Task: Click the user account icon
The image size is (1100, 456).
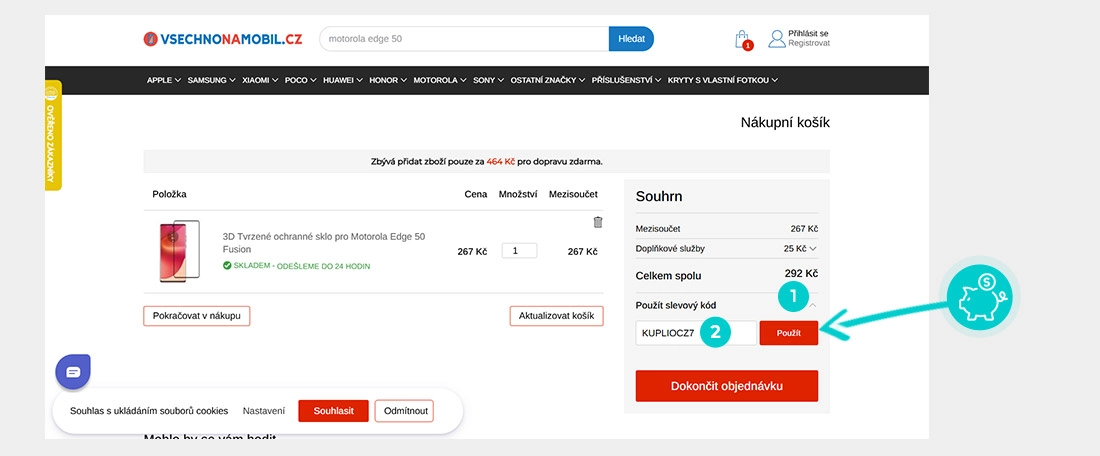Action: coord(777,39)
